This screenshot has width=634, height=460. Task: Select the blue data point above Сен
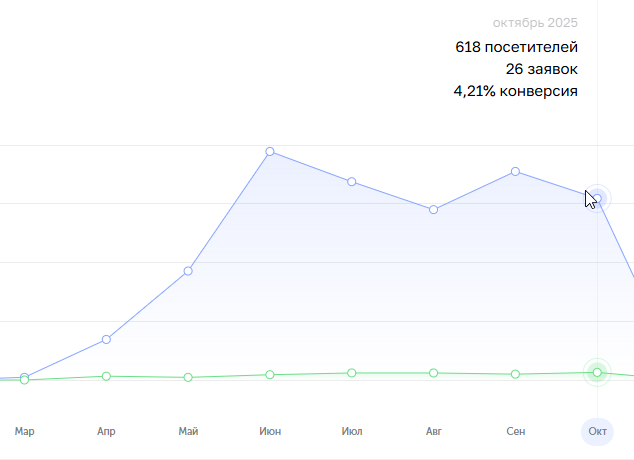point(515,172)
